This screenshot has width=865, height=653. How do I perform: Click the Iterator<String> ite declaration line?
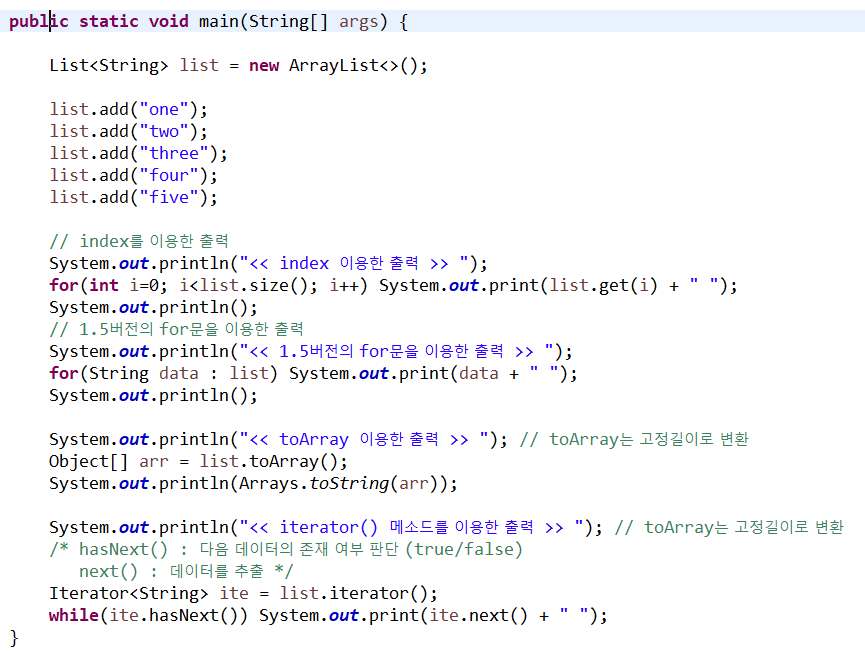(243, 593)
